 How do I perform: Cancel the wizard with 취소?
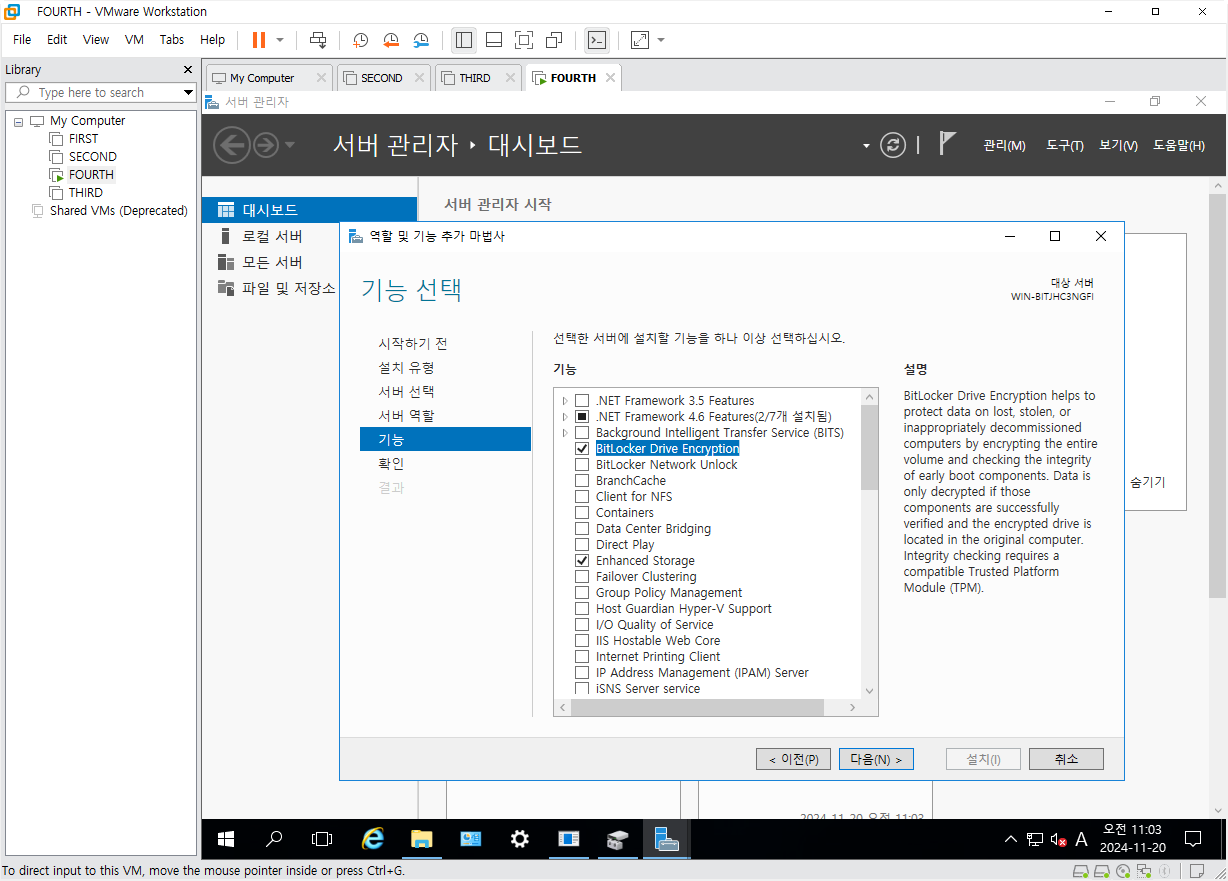click(1066, 759)
